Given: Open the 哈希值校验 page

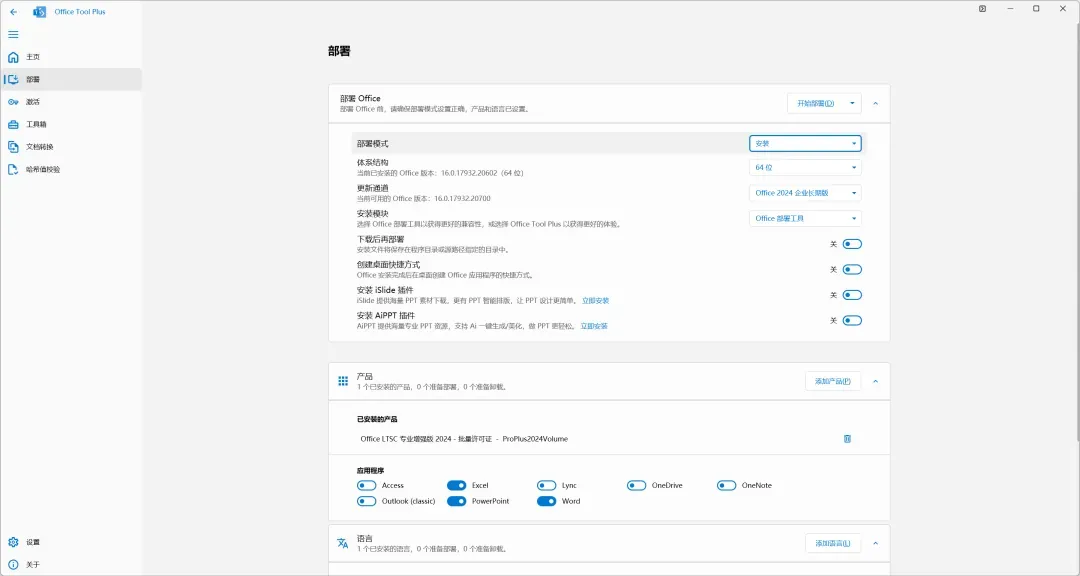Looking at the screenshot, I should (71, 169).
